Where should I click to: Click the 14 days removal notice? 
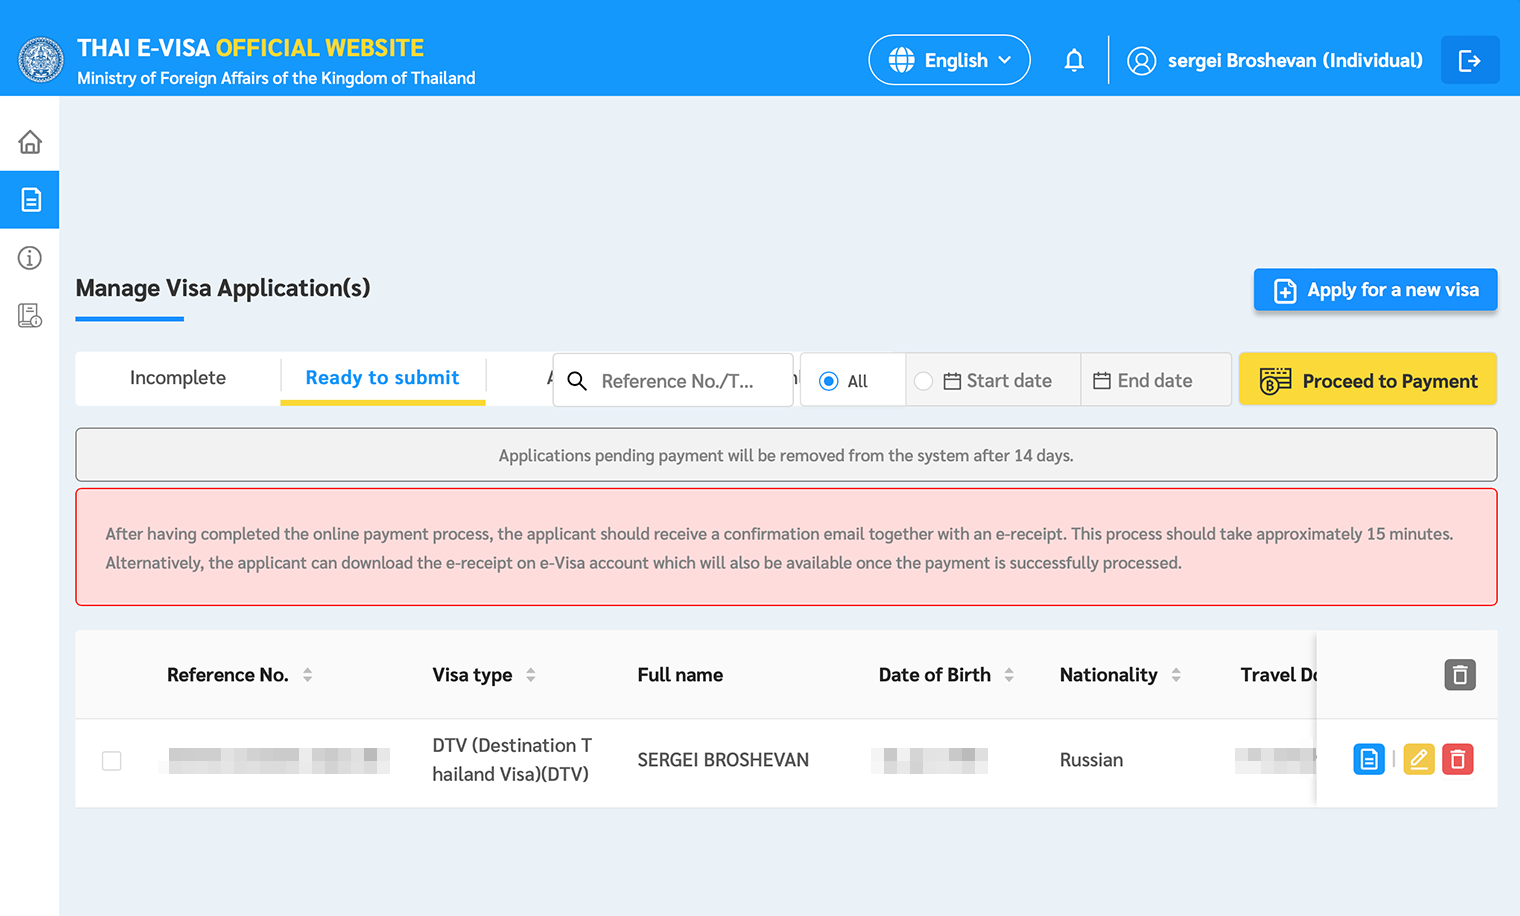click(786, 455)
